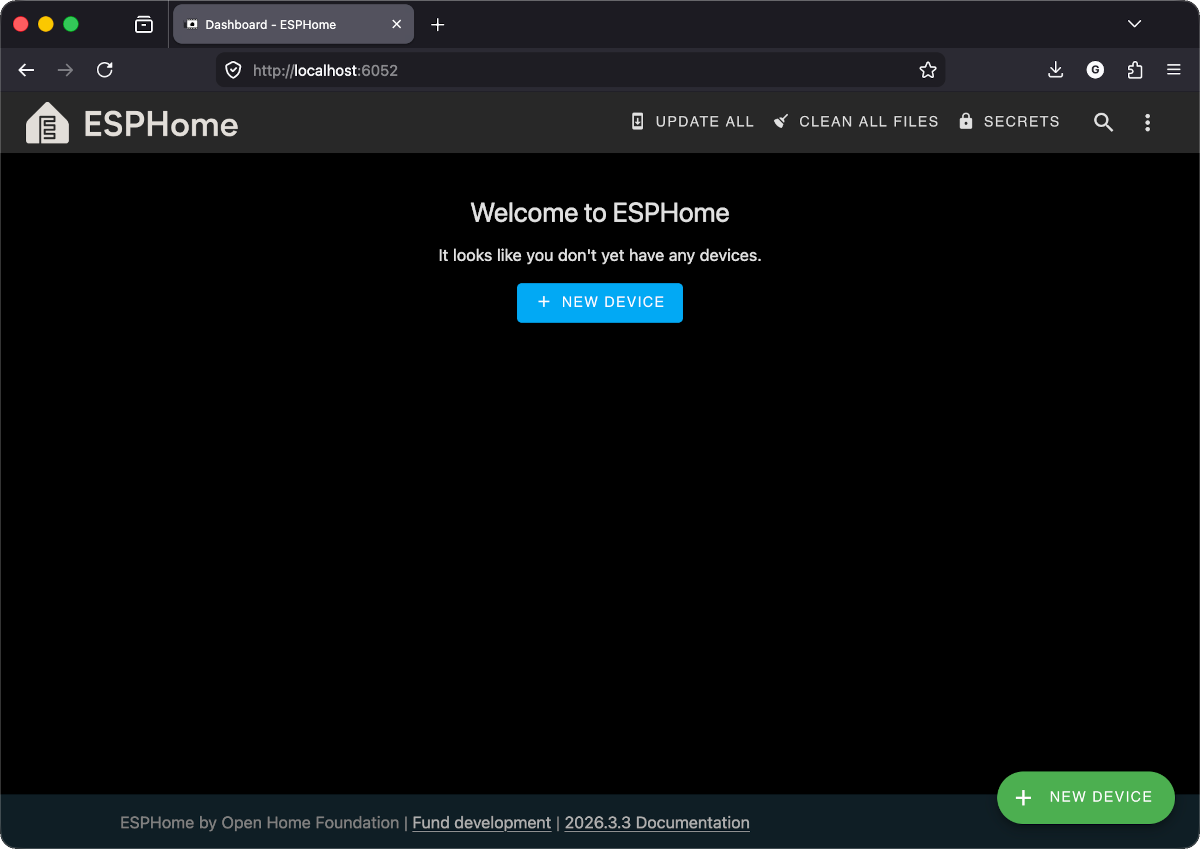Click the tab overview icon beside window controls
Image resolution: width=1200 pixels, height=849 pixels.
coord(144,24)
